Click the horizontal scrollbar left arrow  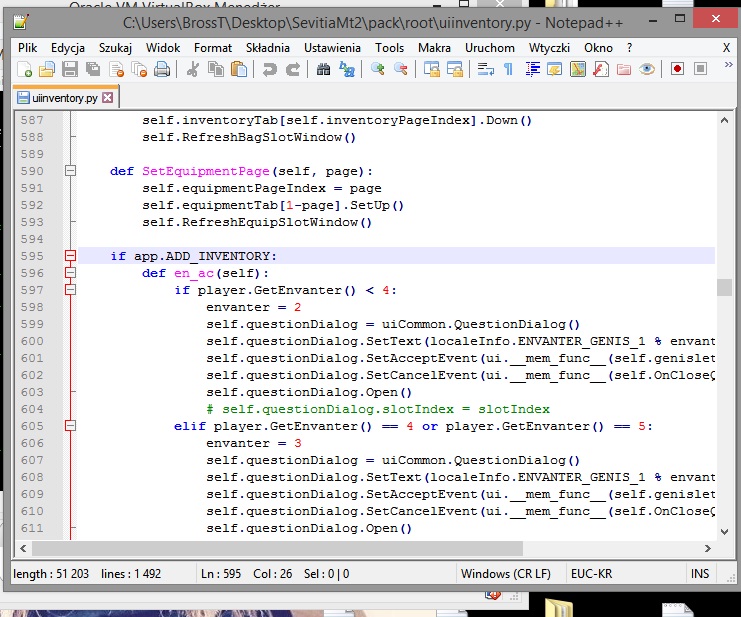click(23, 548)
